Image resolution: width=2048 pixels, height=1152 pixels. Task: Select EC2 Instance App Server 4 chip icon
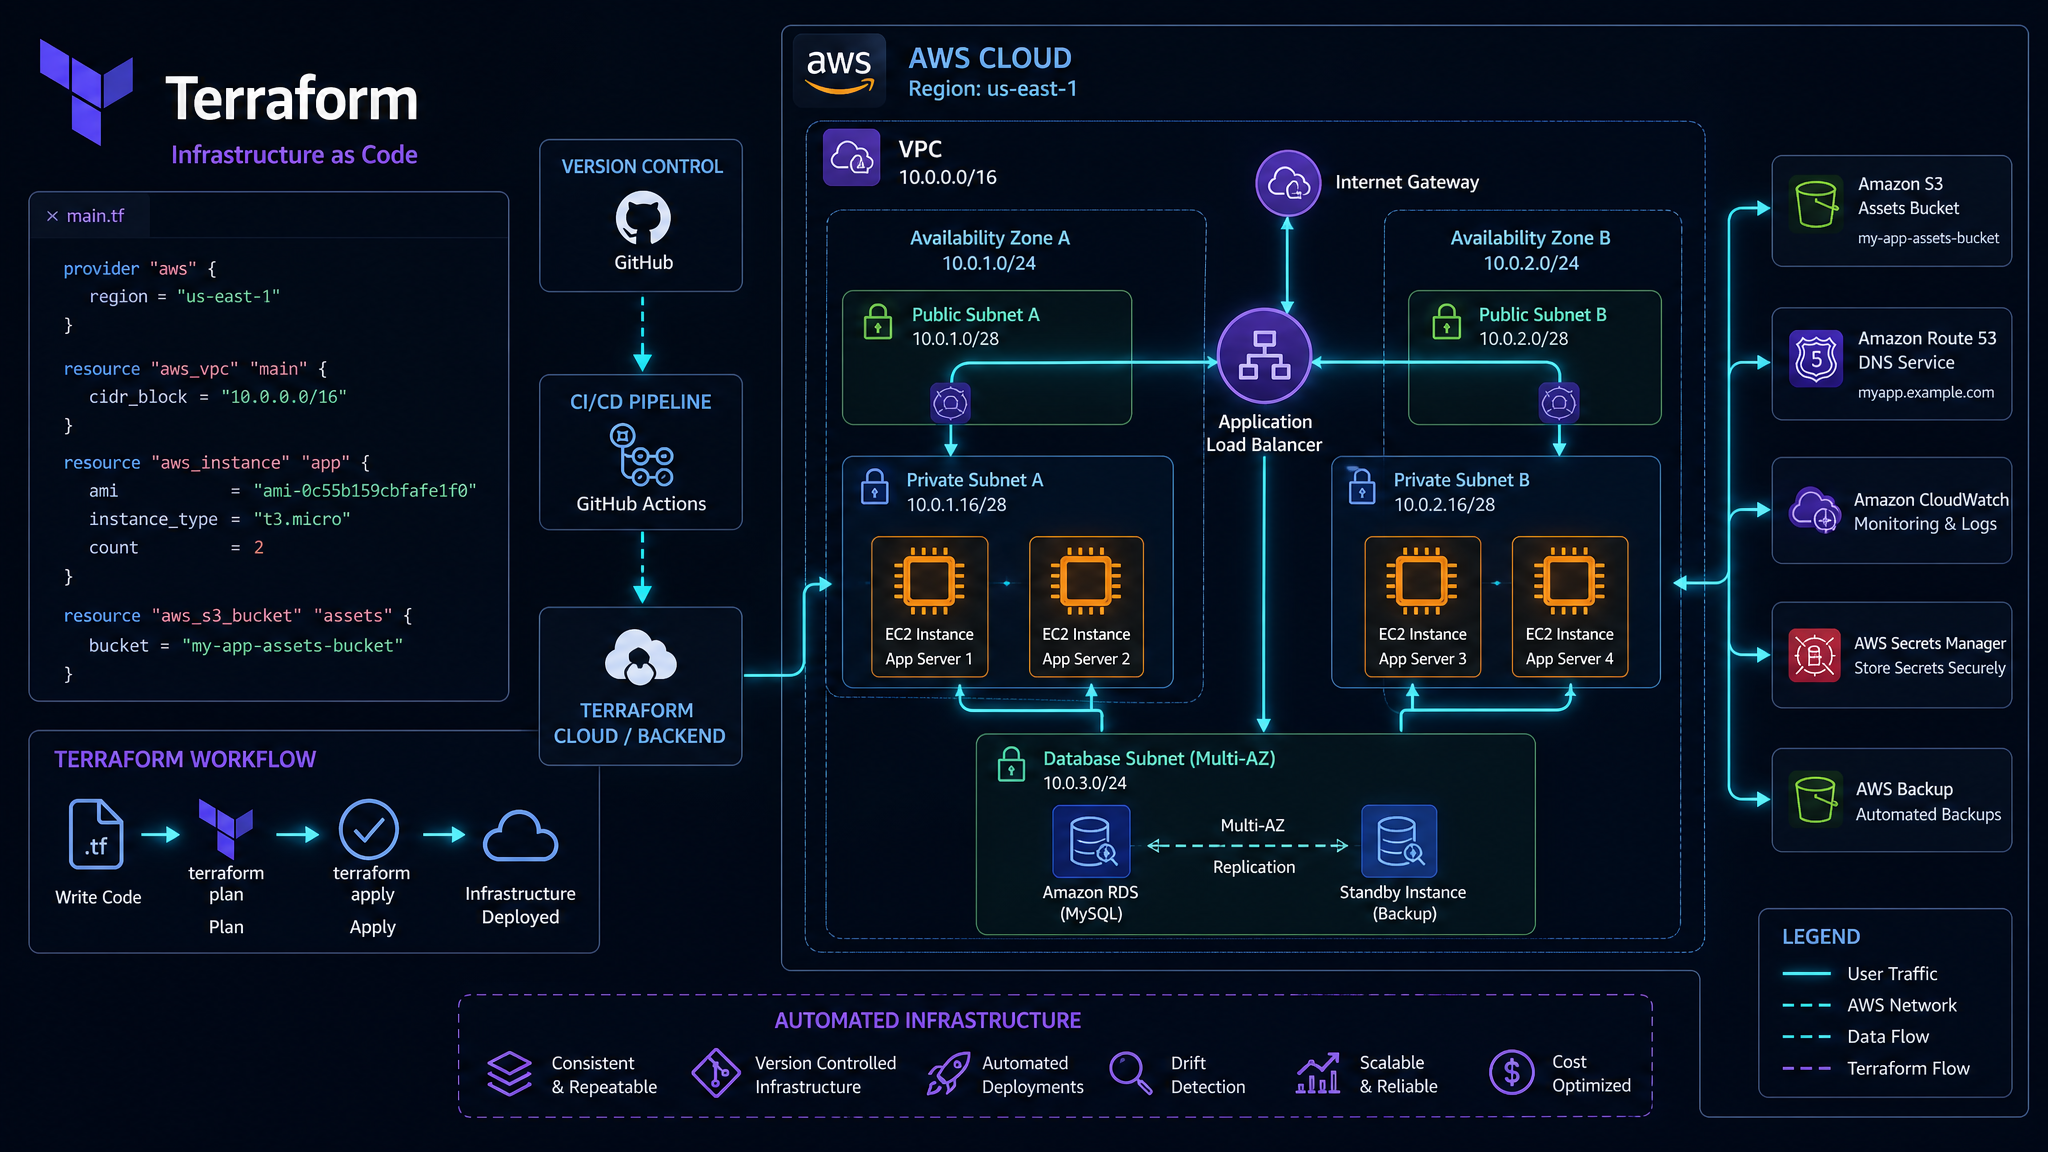(1569, 580)
